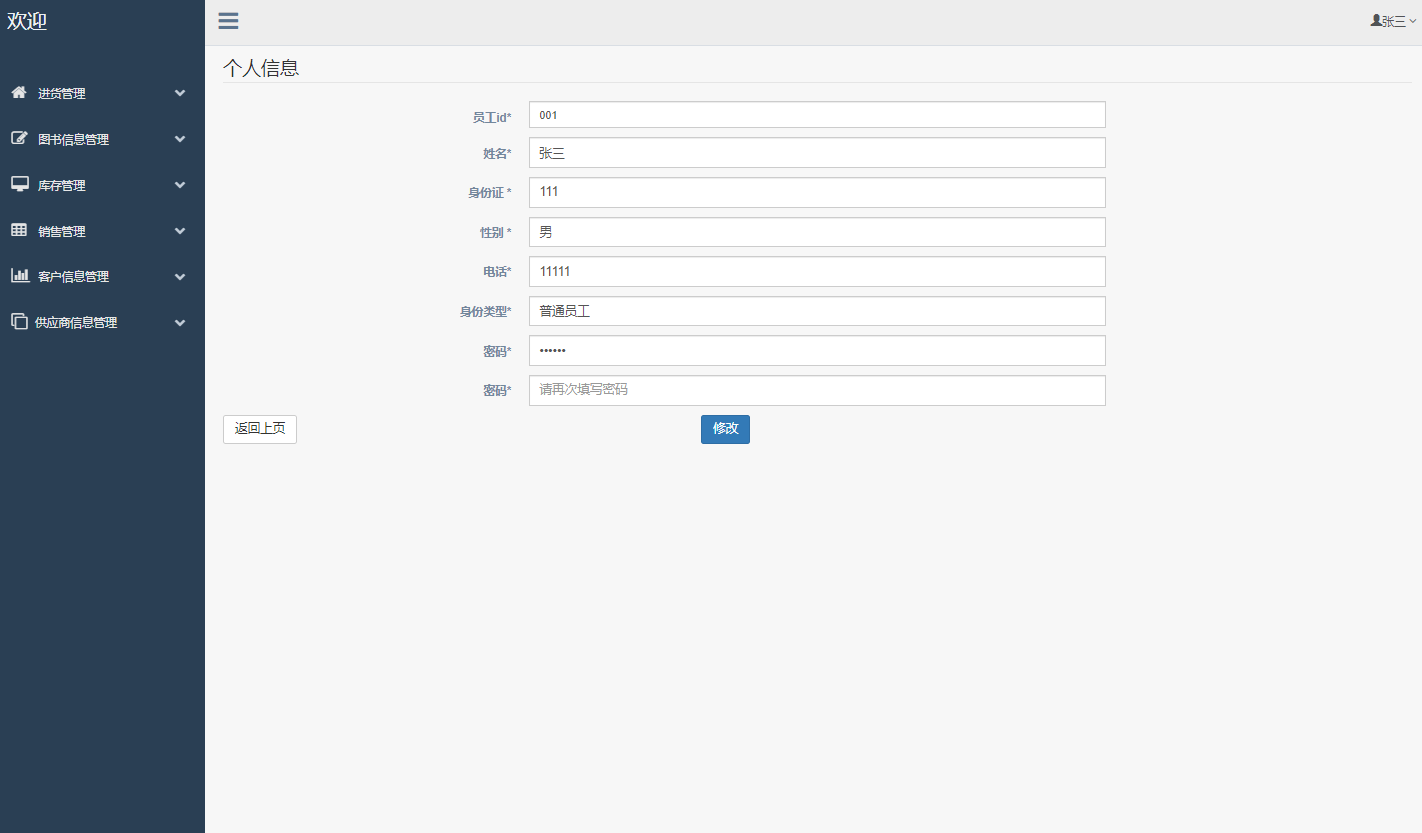Screen dimensions: 1422x833
Task: Click the home icon beside 进货管理
Action: (19, 92)
